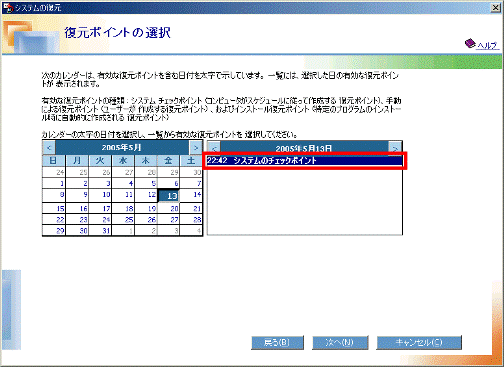Select May 17 on the calendar

click(100, 209)
